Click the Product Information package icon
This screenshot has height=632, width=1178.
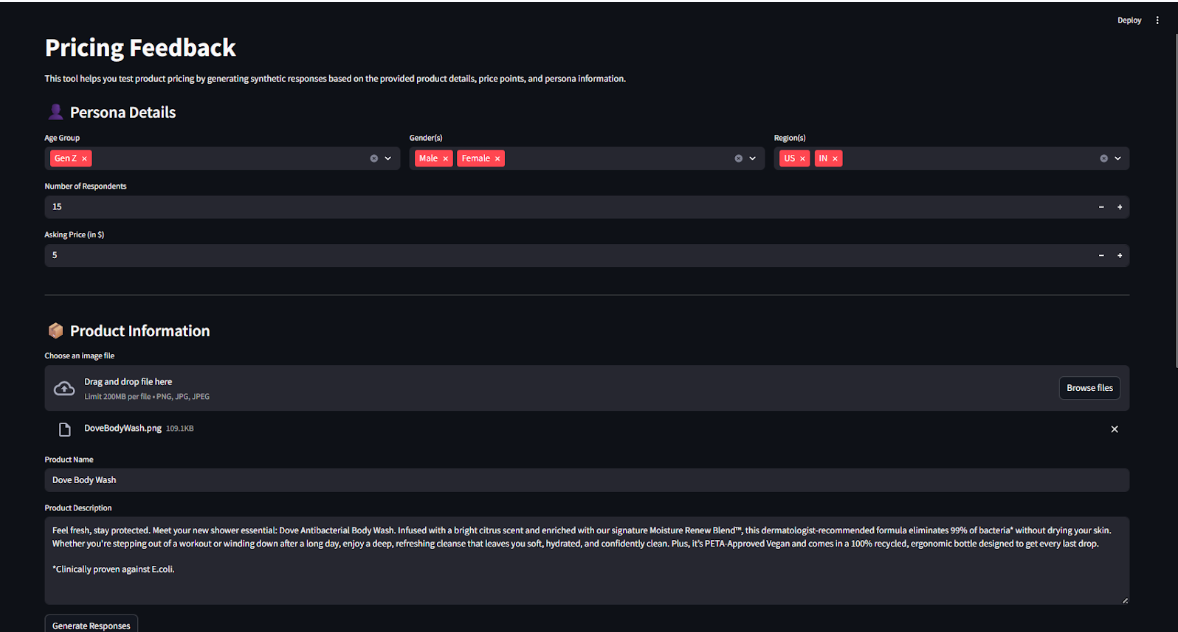click(55, 331)
